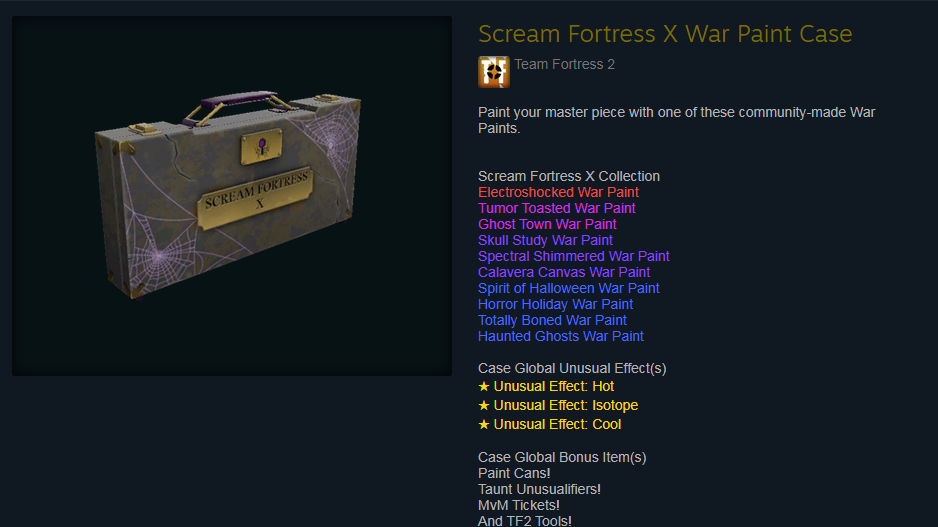Open the Scream Fortress X War Paint Case title
Image resolution: width=938 pixels, height=527 pixels.
click(x=665, y=34)
